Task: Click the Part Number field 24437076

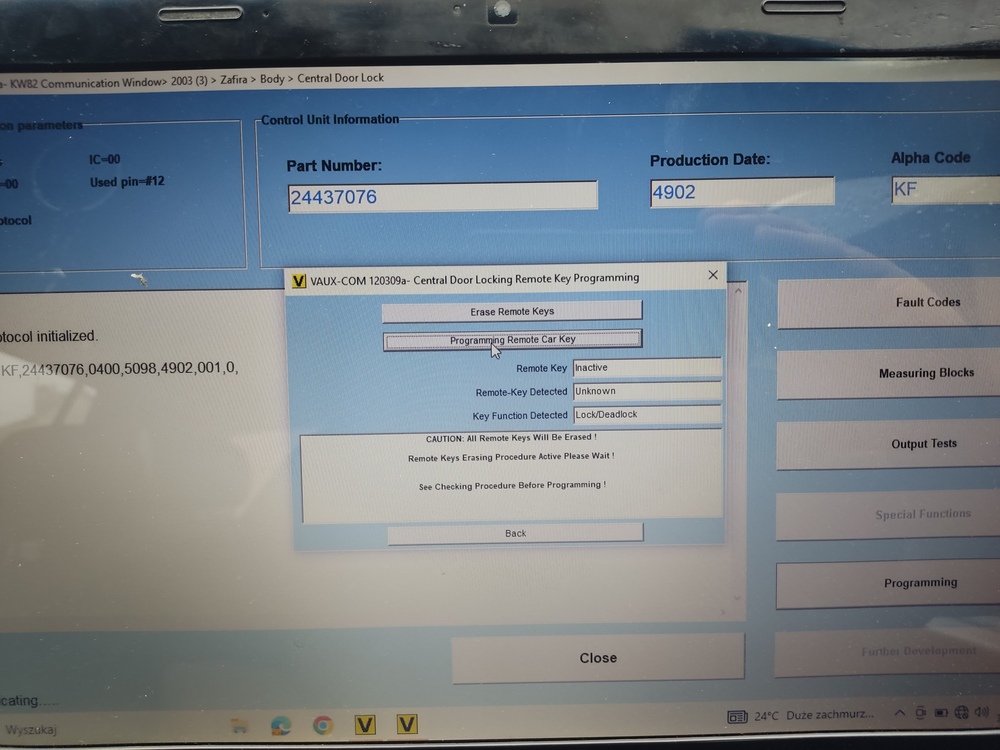Action: point(442,197)
